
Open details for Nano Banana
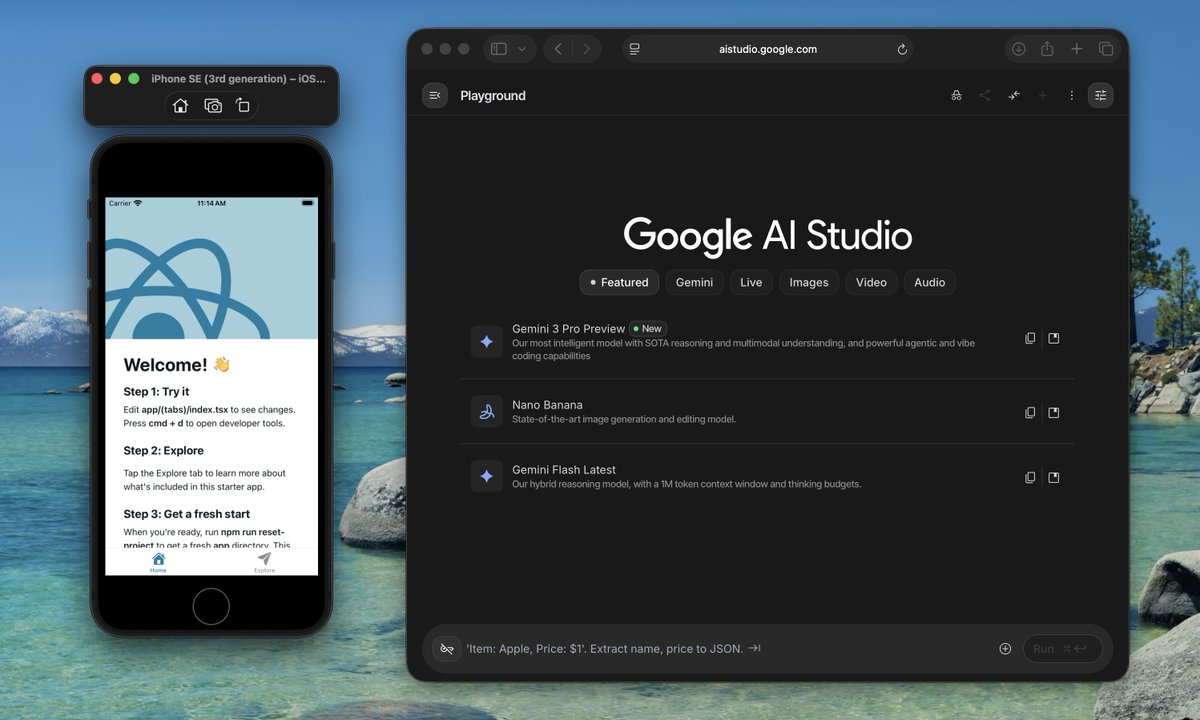[x=1054, y=412]
